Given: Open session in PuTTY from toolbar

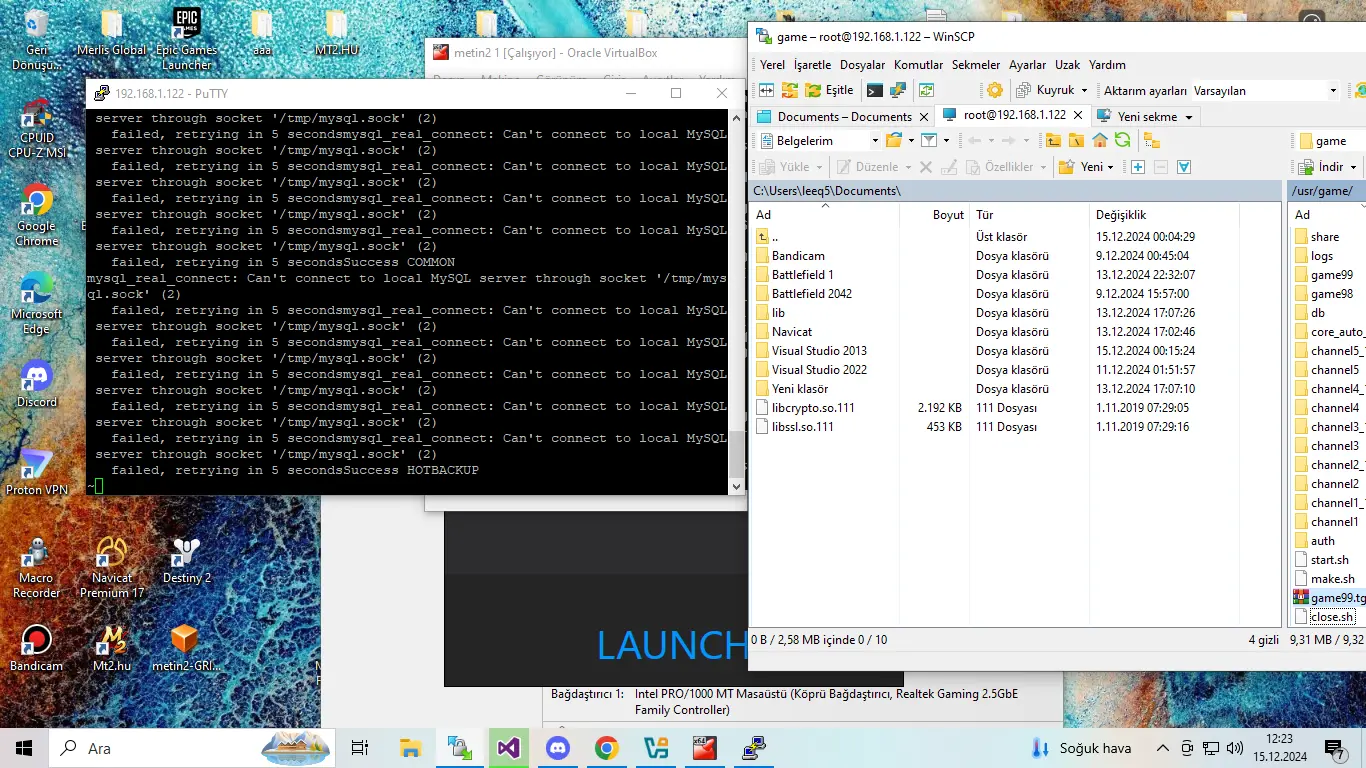Looking at the screenshot, I should click(x=897, y=90).
